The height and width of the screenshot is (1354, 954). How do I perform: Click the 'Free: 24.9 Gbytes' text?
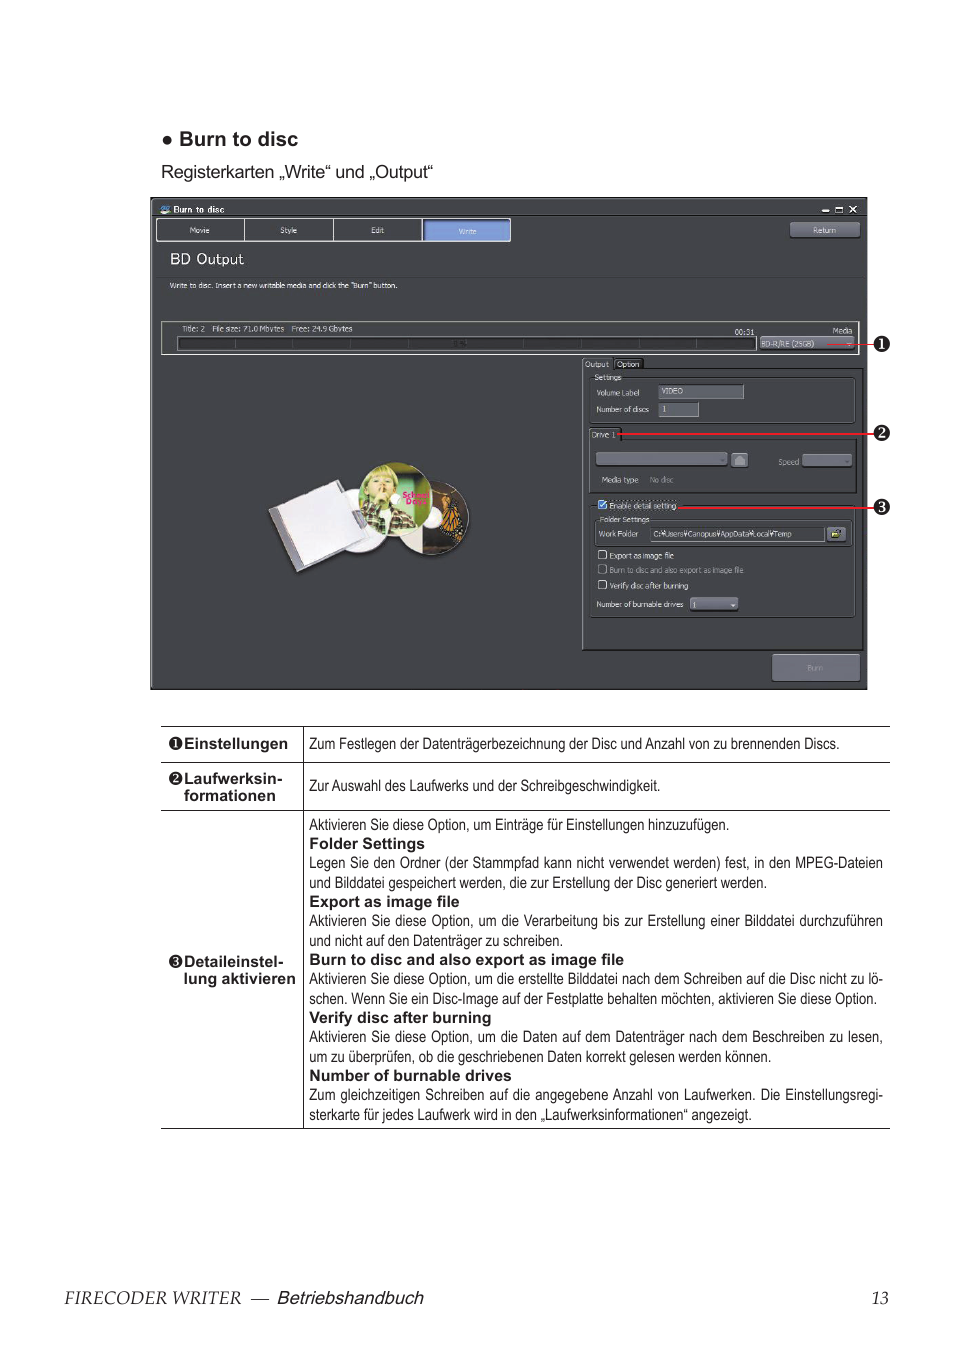(x=322, y=329)
